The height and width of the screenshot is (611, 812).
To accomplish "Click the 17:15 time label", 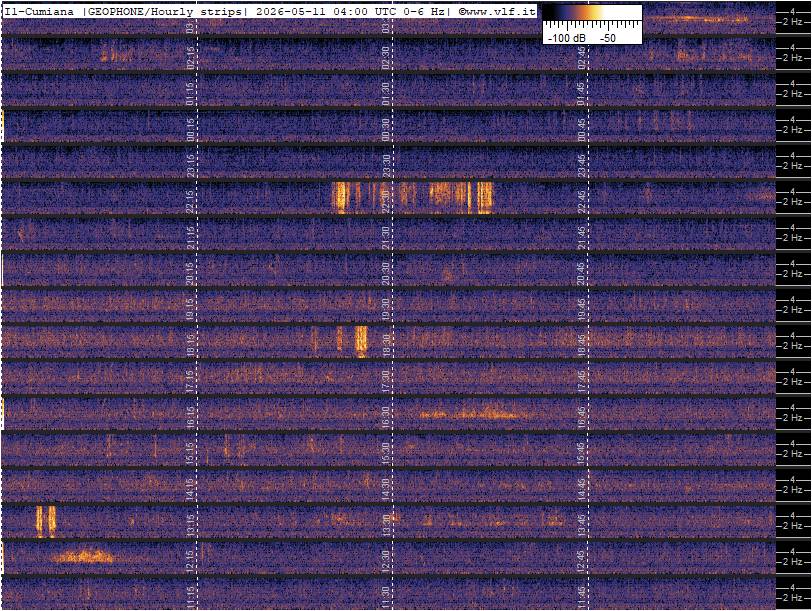I will click(190, 381).
